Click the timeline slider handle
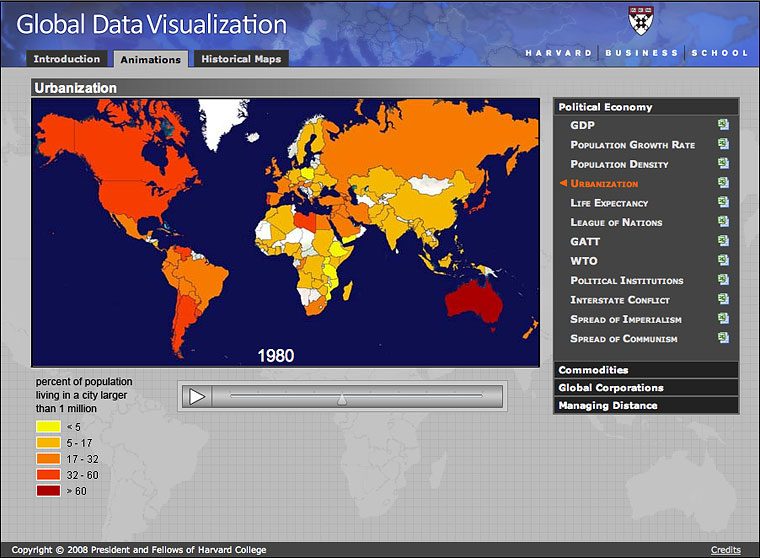 point(342,398)
